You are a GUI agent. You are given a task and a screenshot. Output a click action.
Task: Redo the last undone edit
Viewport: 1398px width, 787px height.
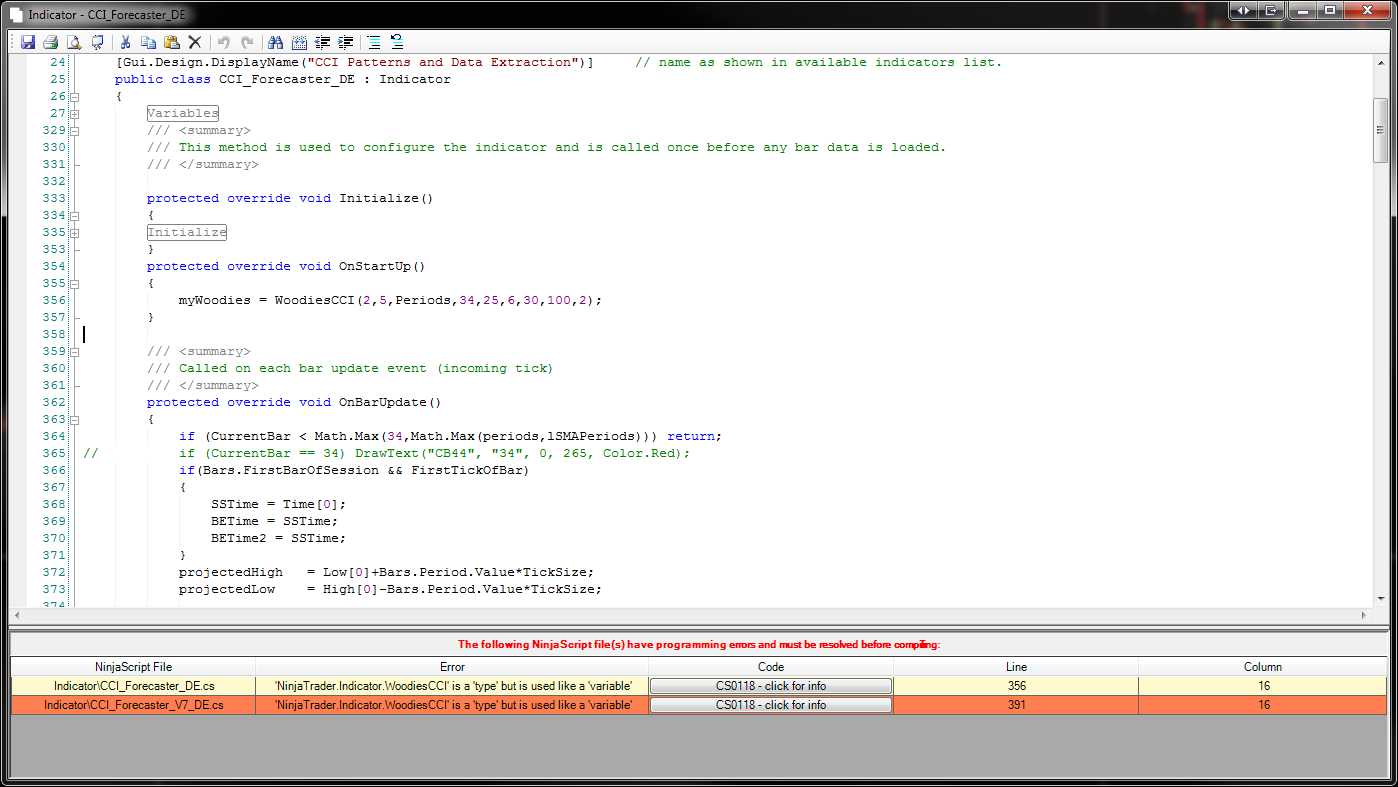247,42
